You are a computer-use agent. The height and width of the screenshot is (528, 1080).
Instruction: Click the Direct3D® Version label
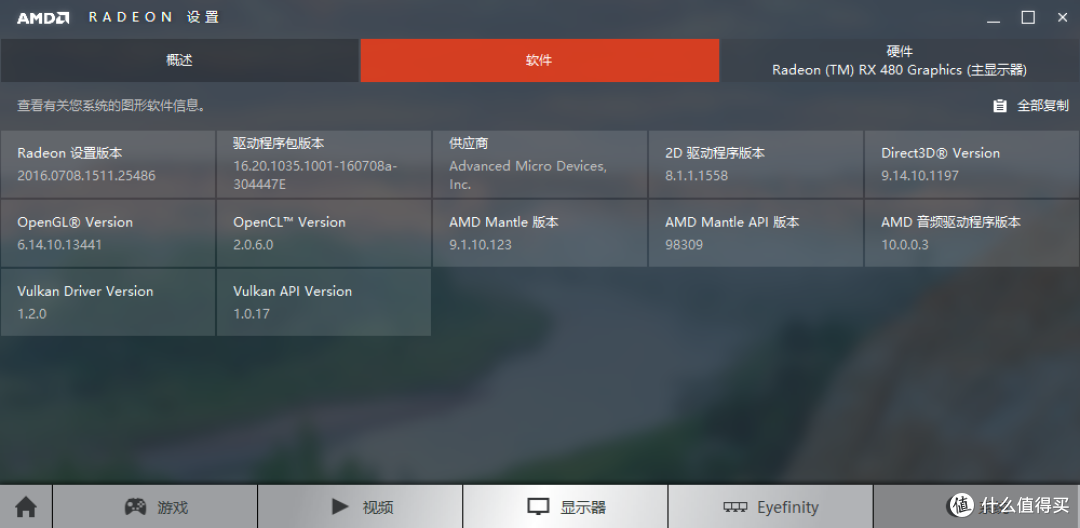(x=940, y=153)
